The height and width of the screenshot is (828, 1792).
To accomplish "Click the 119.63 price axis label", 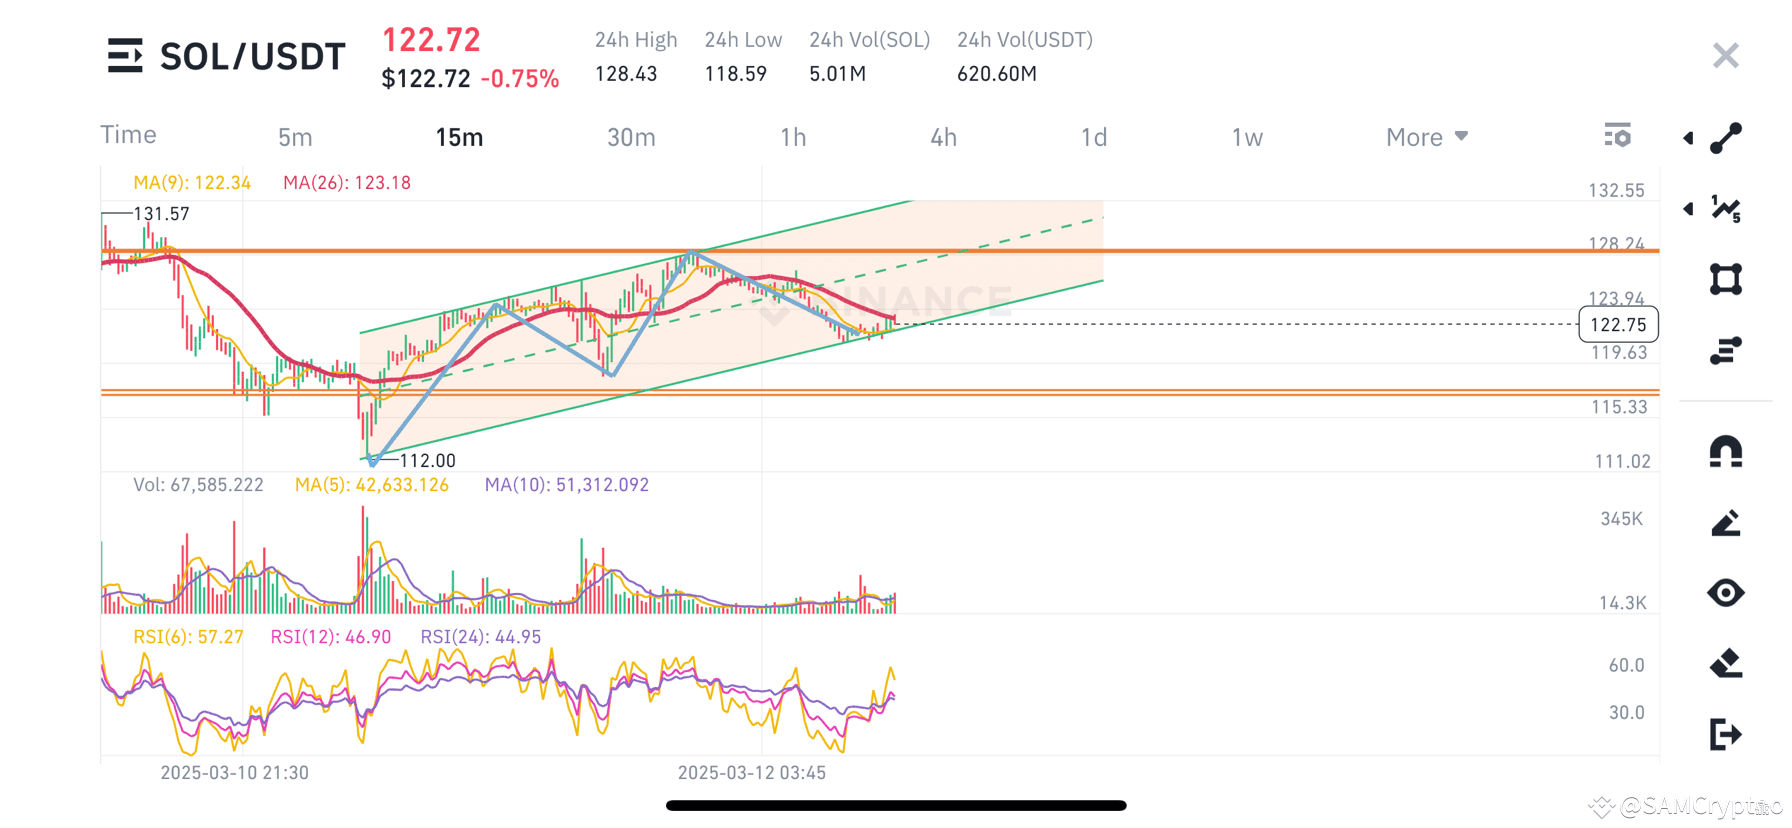I will (1619, 353).
